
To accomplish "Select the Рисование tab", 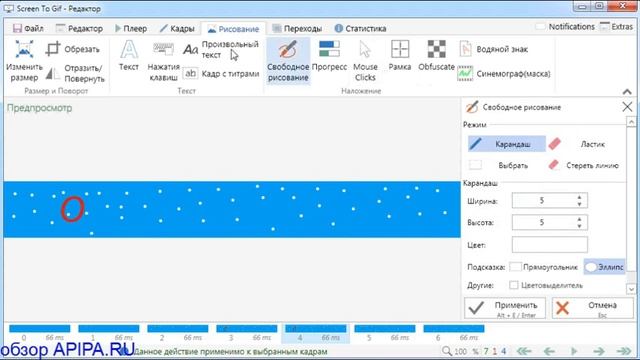I will point(233,29).
